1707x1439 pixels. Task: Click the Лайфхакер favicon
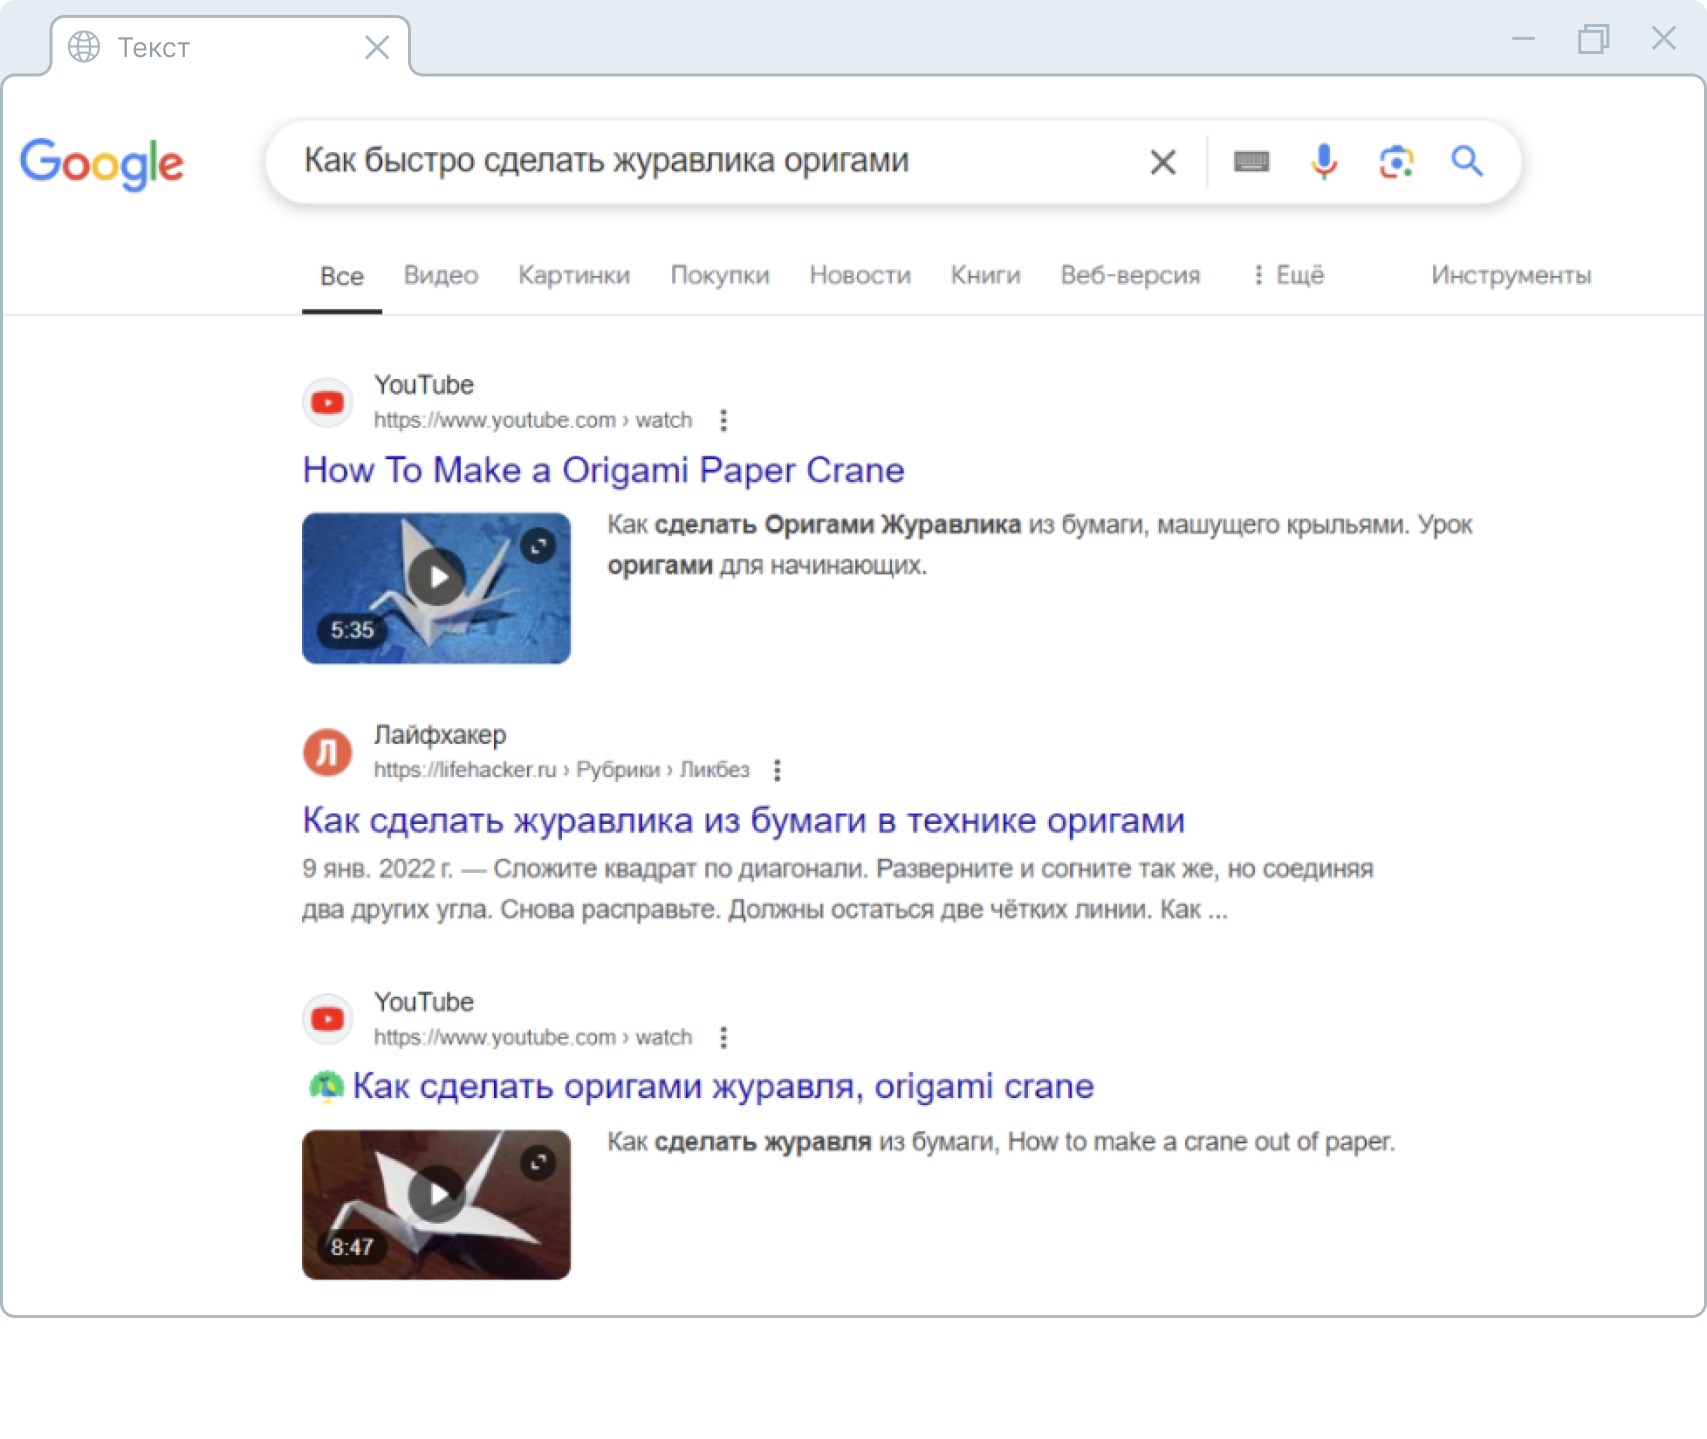click(327, 753)
